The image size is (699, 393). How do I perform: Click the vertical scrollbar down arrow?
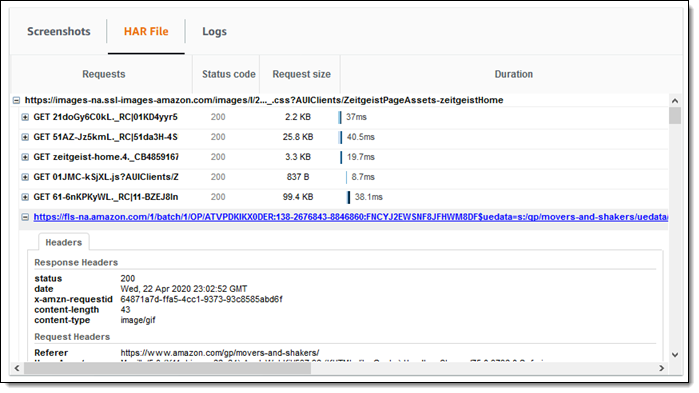click(x=675, y=355)
